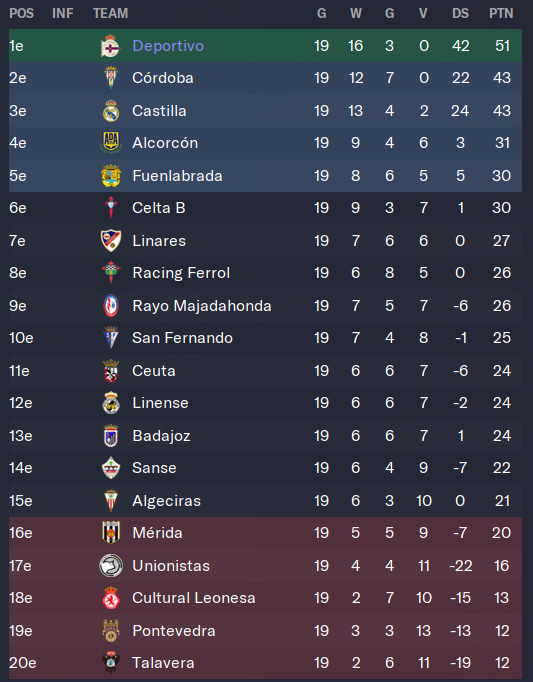The image size is (533, 682).
Task: Click the Alcorcón club badge
Action: pyautogui.click(x=111, y=143)
